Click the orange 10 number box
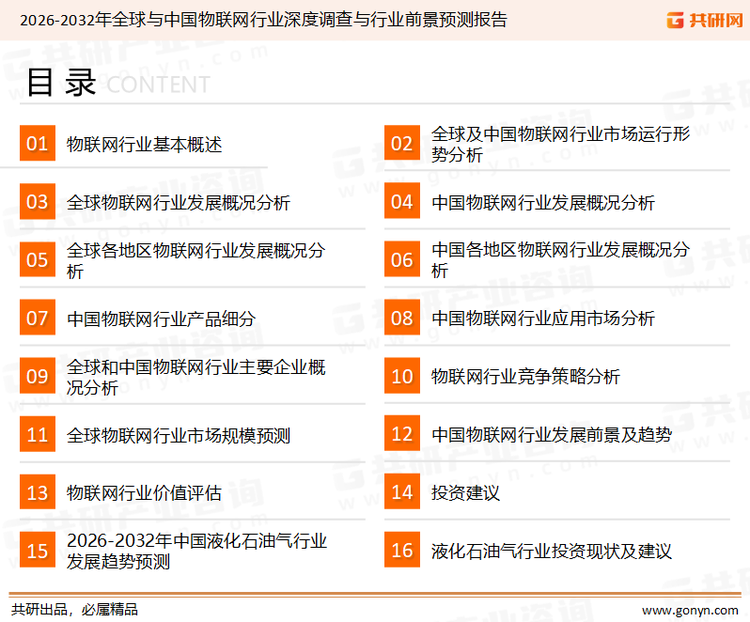750x622 pixels. (x=402, y=376)
